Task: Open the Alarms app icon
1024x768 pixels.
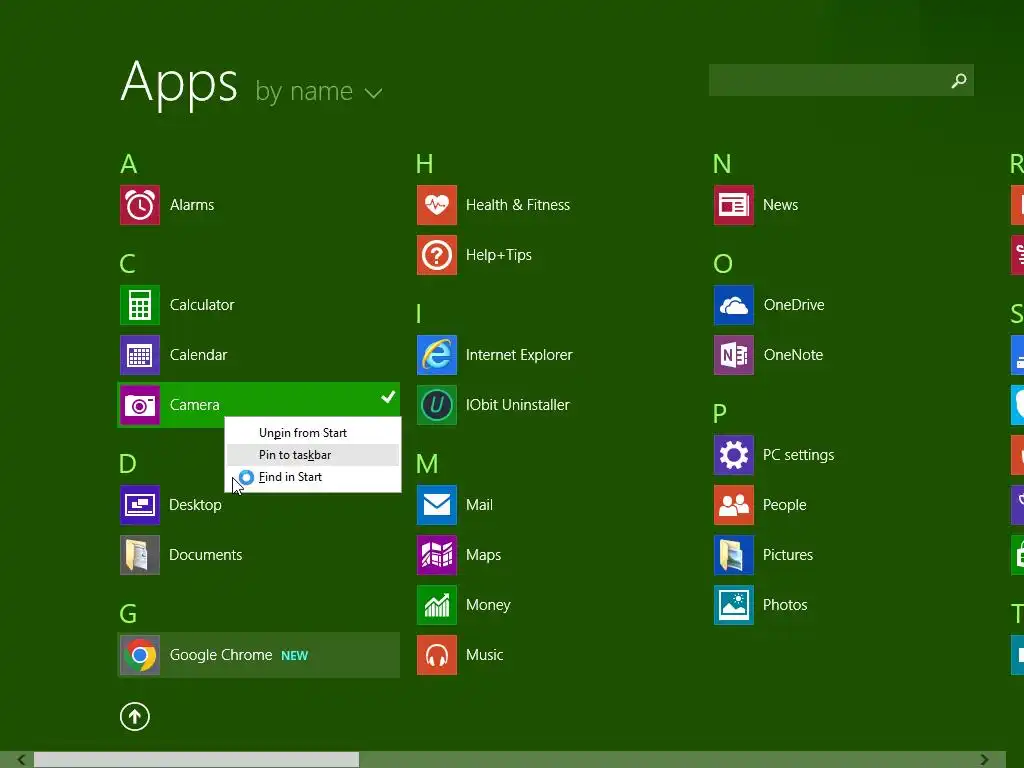Action: tap(140, 205)
